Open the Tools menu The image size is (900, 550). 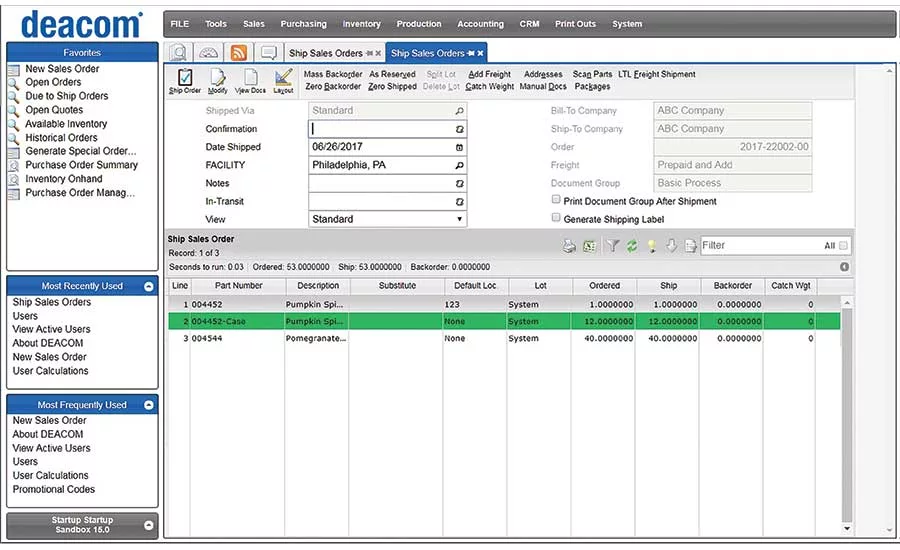[216, 24]
